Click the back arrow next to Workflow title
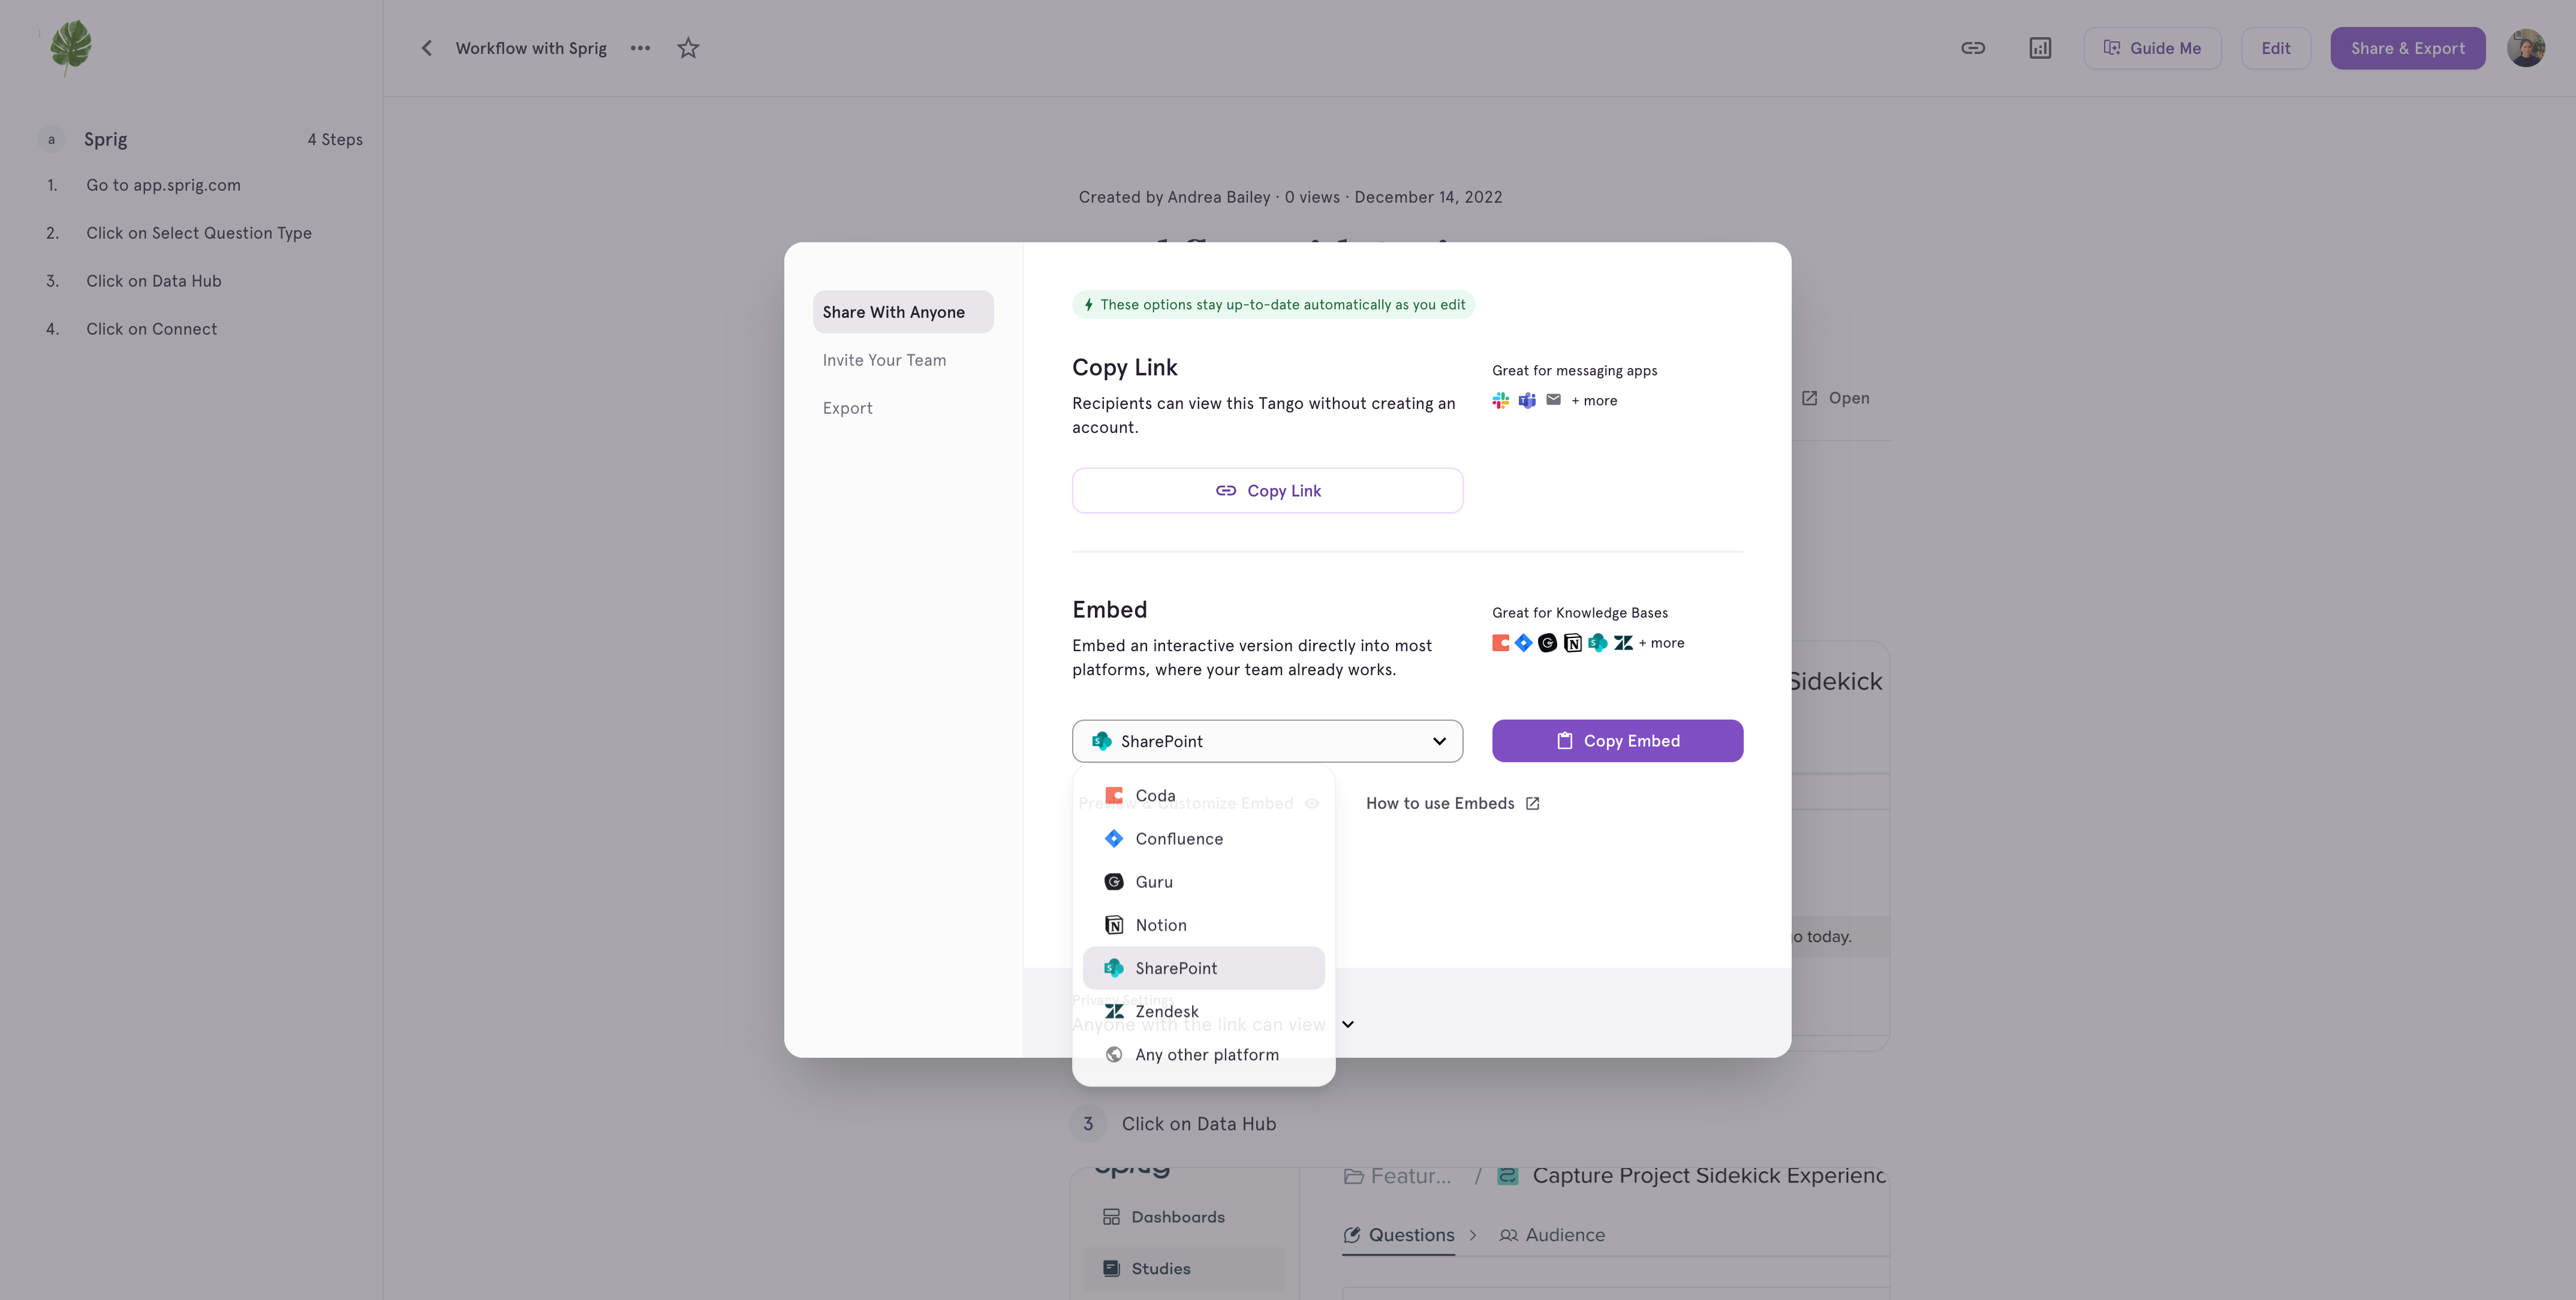Screen dimensions: 2576x1300 click(426, 48)
